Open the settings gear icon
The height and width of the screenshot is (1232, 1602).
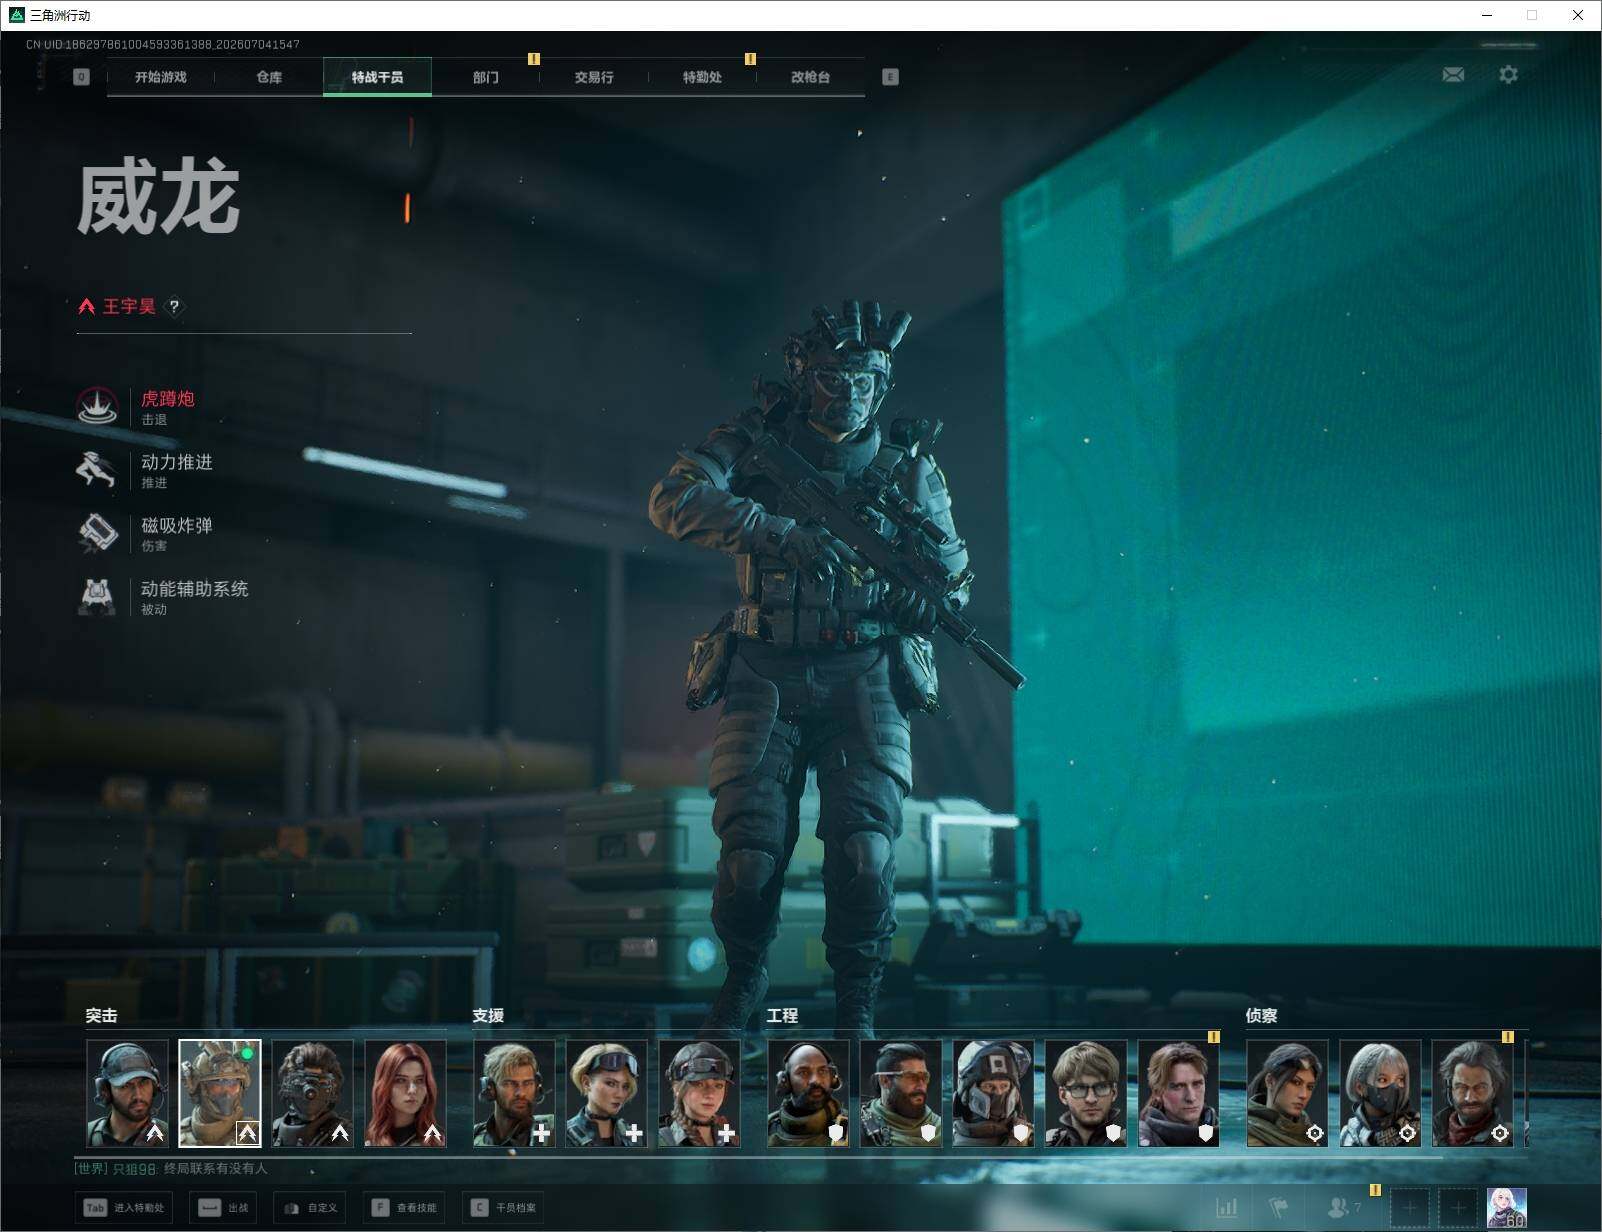[x=1508, y=74]
